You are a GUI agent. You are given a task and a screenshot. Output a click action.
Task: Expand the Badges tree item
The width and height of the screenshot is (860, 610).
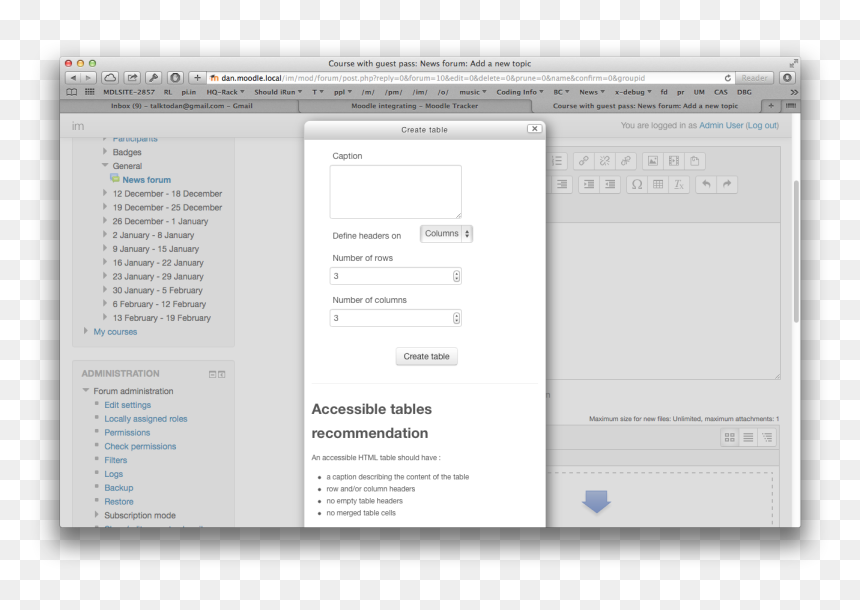pyautogui.click(x=105, y=151)
